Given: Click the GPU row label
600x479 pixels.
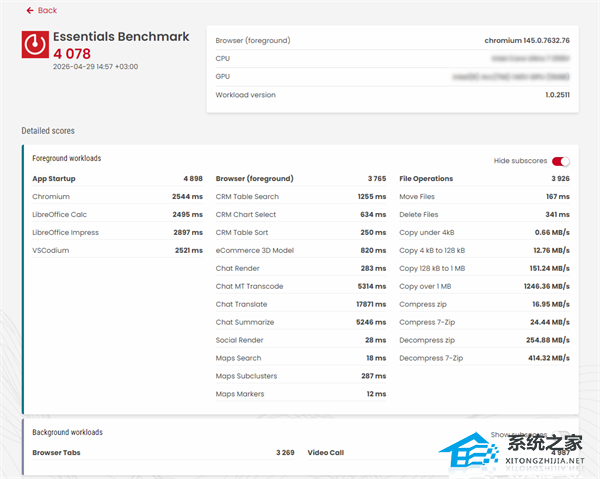Looking at the screenshot, I should tap(223, 77).
